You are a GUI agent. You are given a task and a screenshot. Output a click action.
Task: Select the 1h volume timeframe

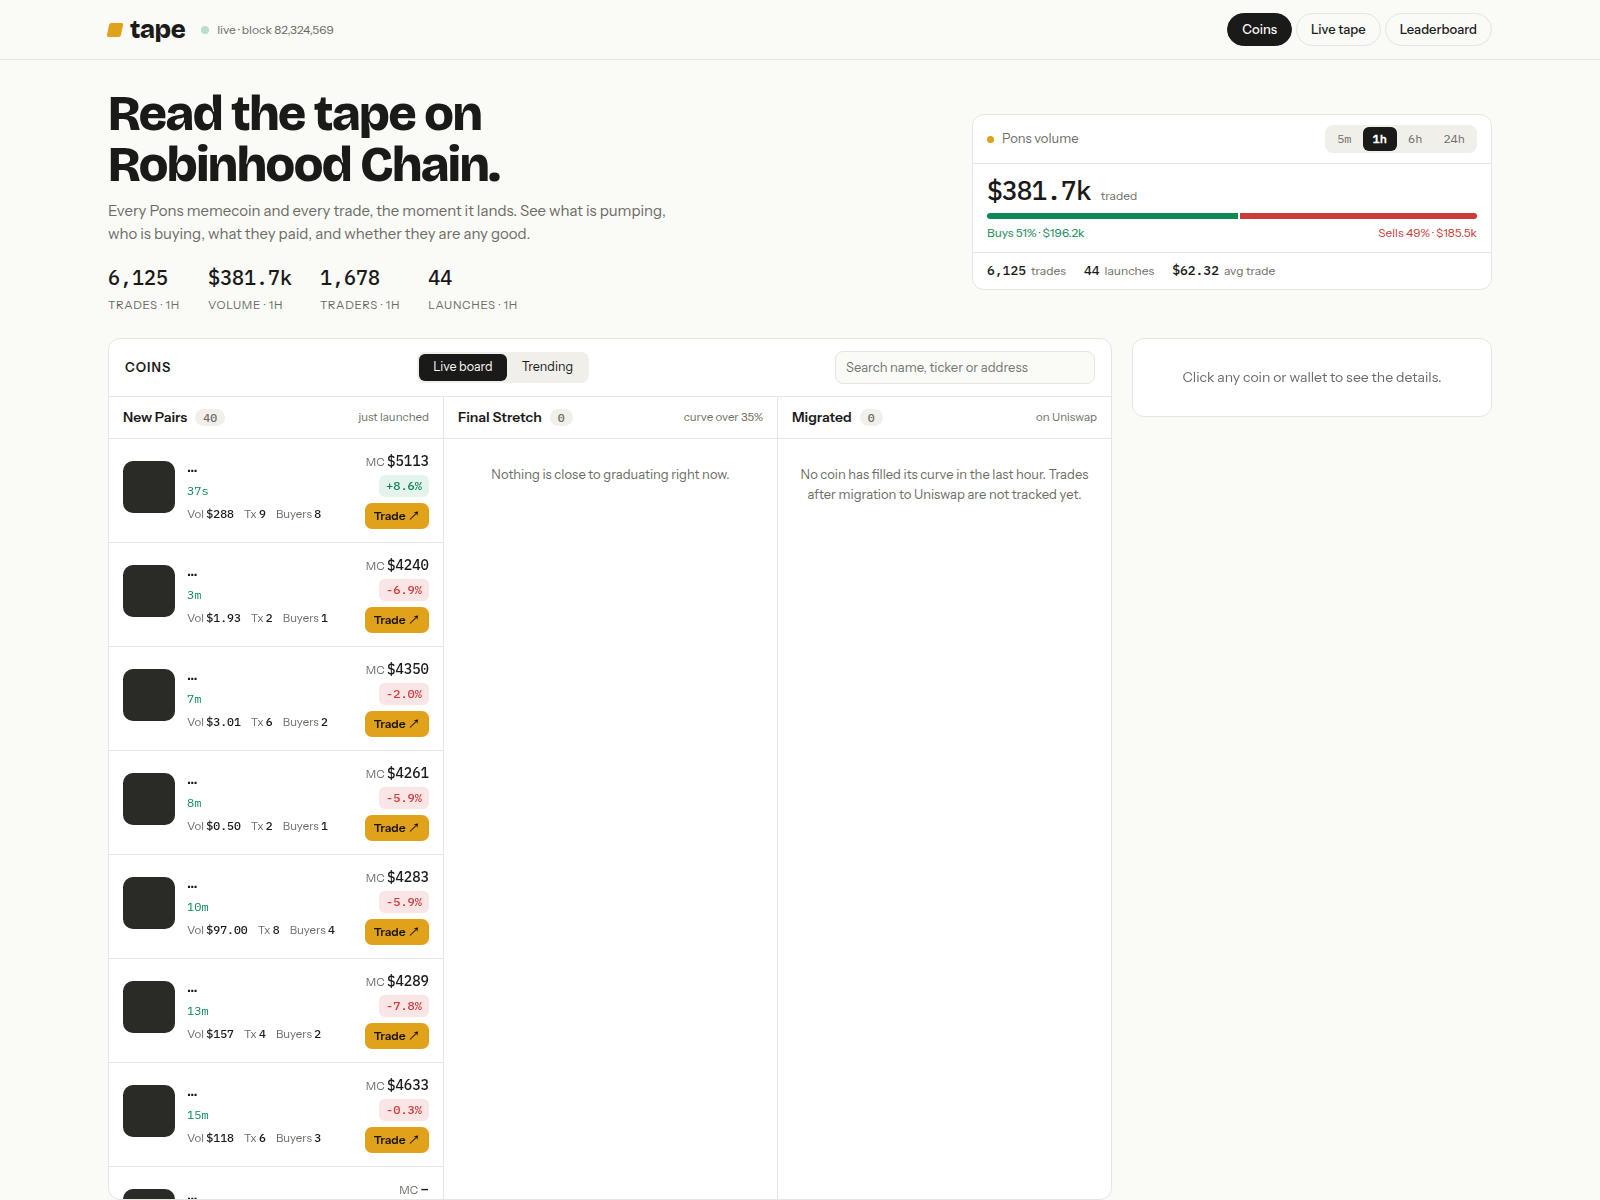click(x=1379, y=139)
